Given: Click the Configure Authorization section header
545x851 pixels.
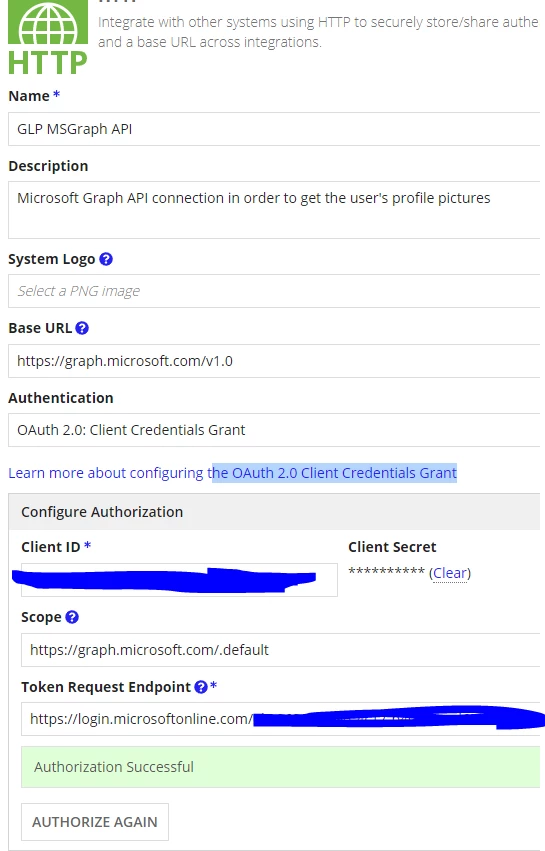Looking at the screenshot, I should (274, 512).
